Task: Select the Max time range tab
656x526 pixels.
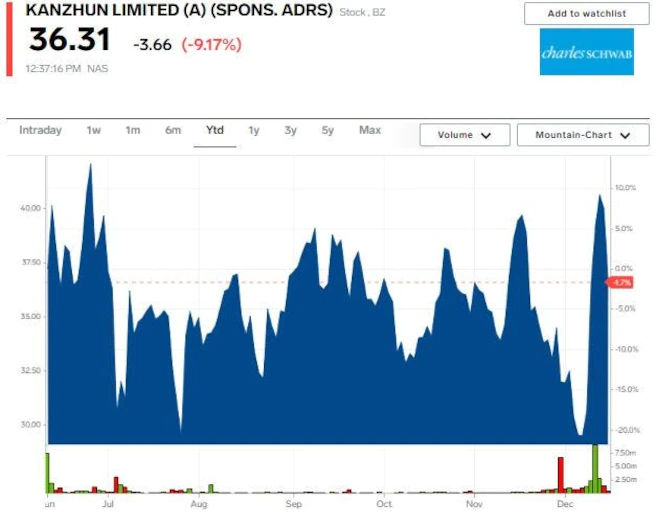Action: 370,130
